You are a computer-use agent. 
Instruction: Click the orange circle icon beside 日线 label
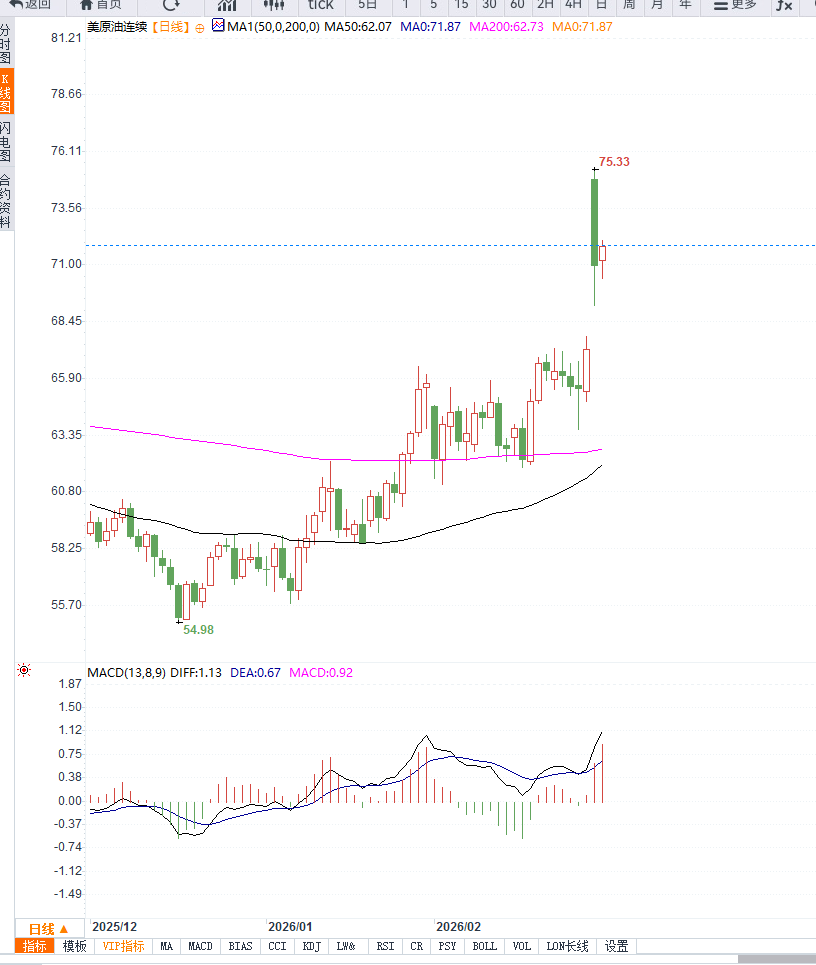199,28
